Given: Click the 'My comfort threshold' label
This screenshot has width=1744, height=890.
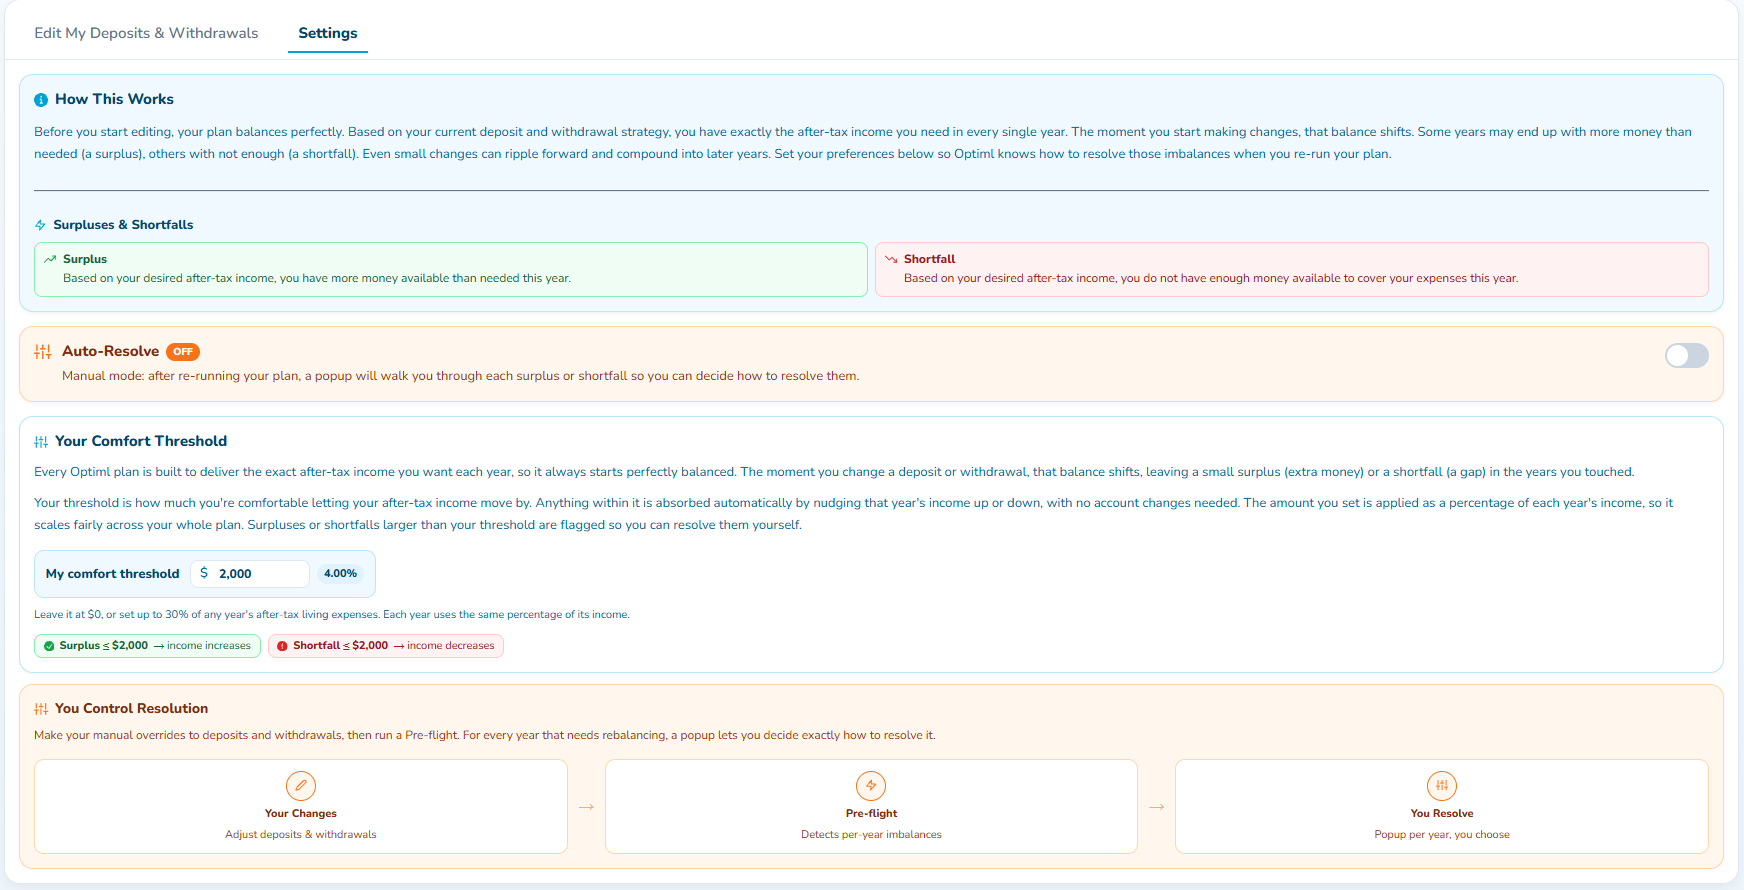Looking at the screenshot, I should click(113, 574).
